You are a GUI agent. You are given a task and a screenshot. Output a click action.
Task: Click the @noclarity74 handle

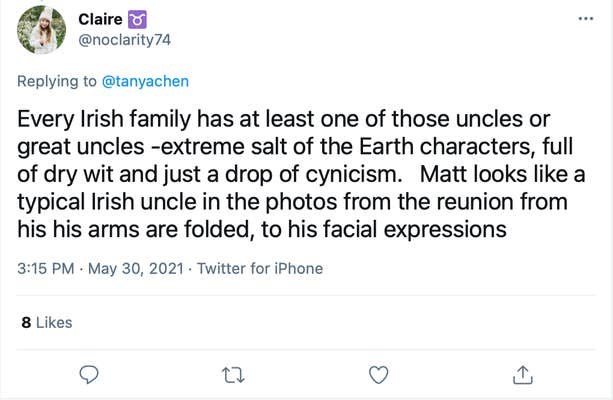124,39
